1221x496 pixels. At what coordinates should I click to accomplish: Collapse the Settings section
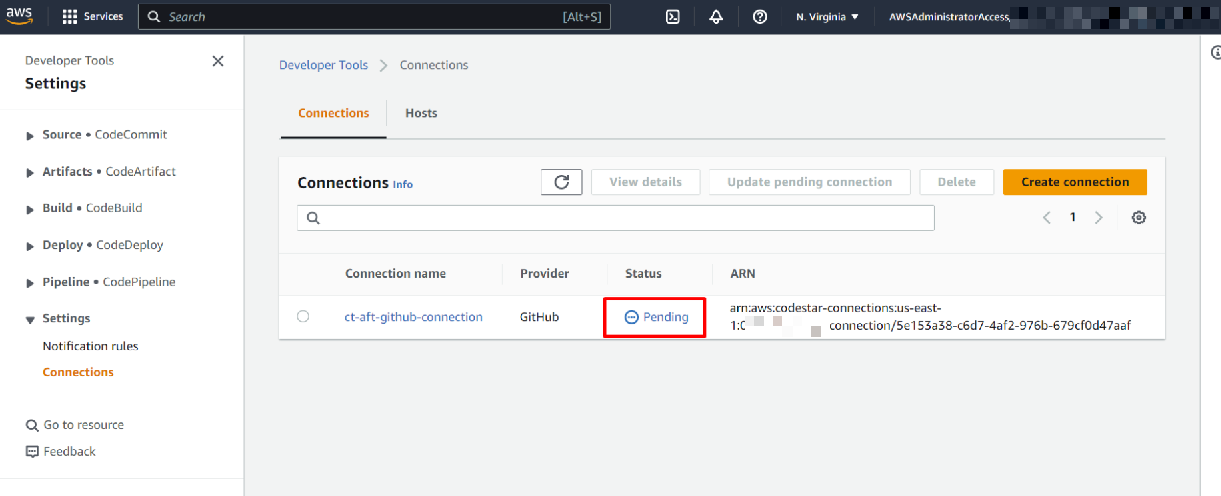tap(31, 319)
